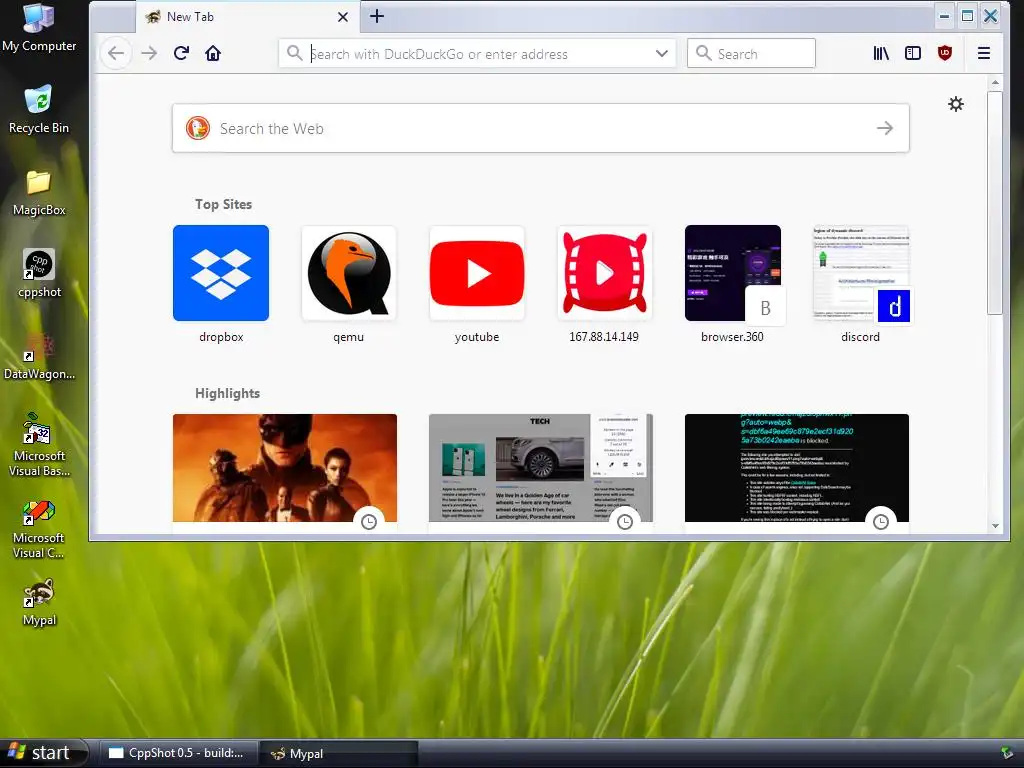The image size is (1024, 768).
Task: Open the hamburger application menu
Action: [x=984, y=54]
